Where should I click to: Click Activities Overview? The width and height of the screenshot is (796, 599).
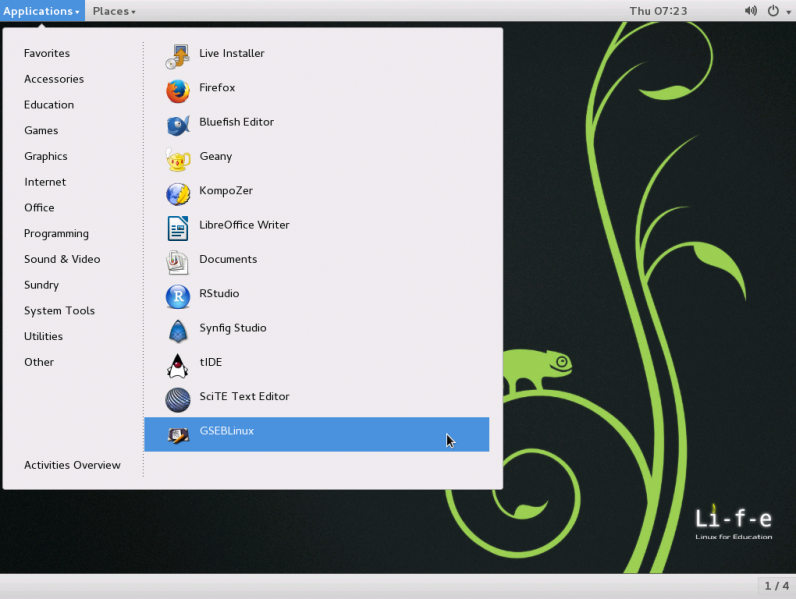pos(72,465)
